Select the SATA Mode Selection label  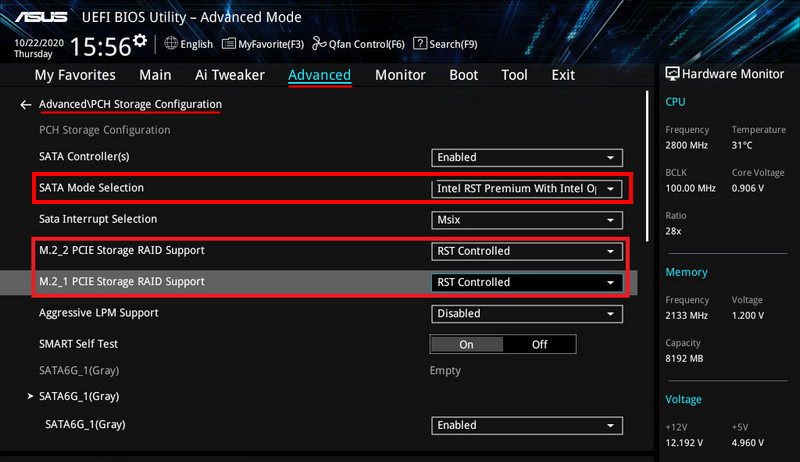tap(91, 188)
